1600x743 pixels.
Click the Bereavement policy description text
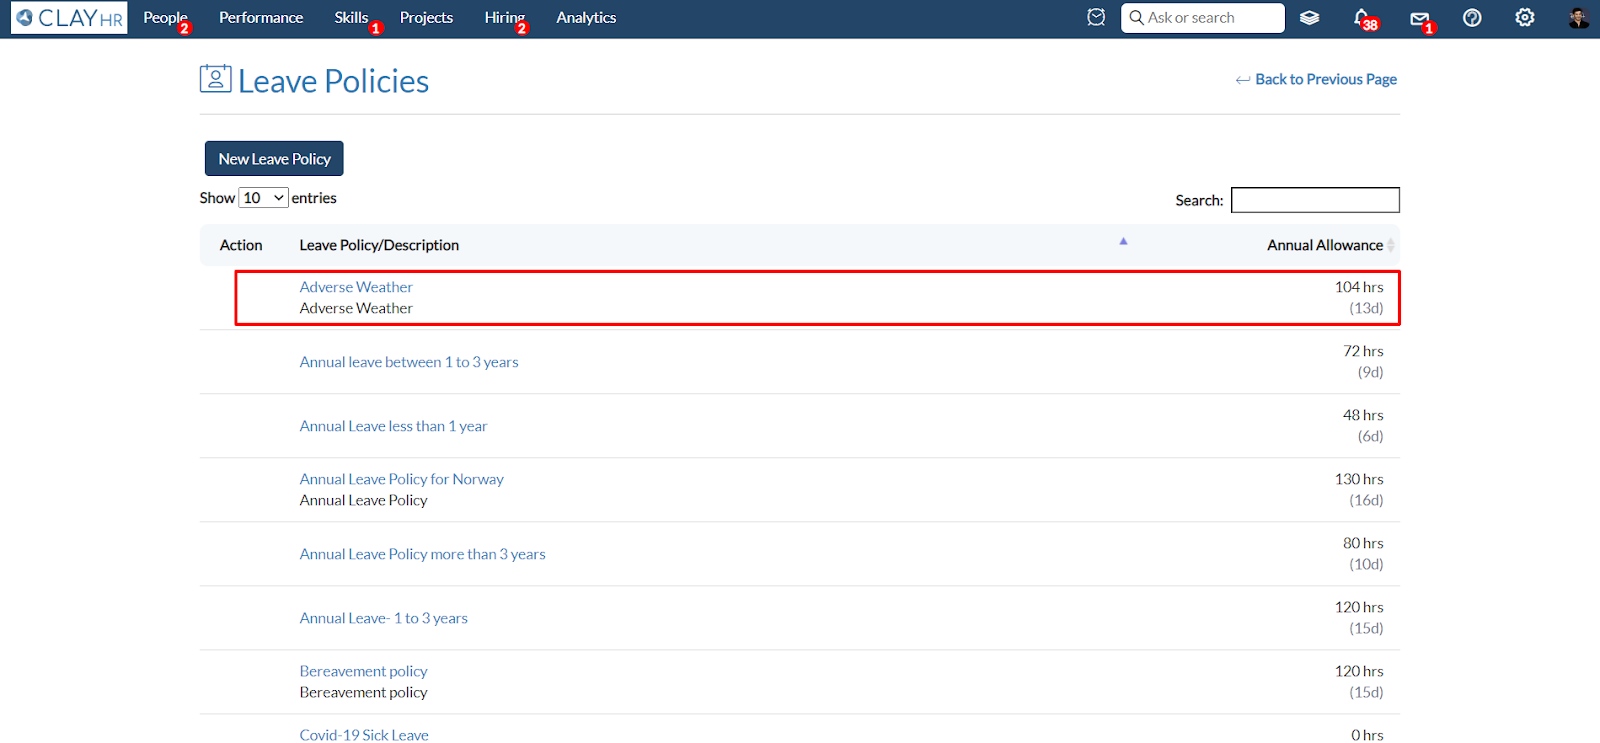coord(363,692)
